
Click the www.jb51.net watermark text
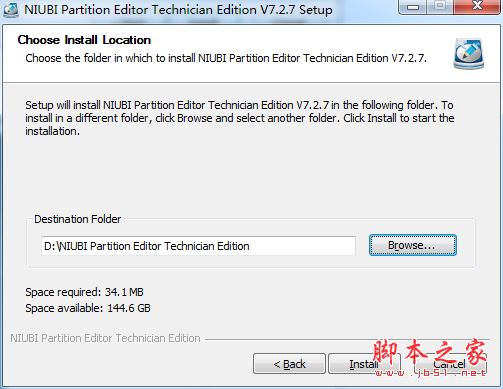point(430,373)
